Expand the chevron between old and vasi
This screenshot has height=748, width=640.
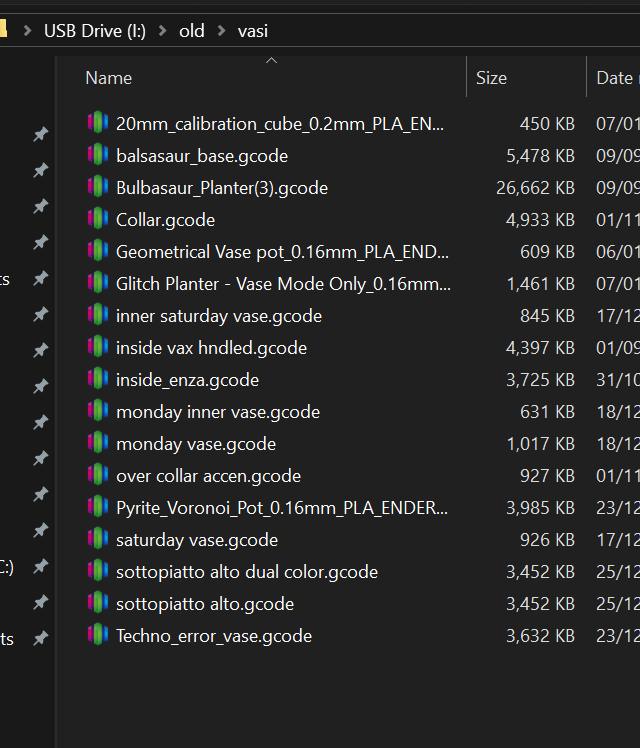pyautogui.click(x=221, y=31)
